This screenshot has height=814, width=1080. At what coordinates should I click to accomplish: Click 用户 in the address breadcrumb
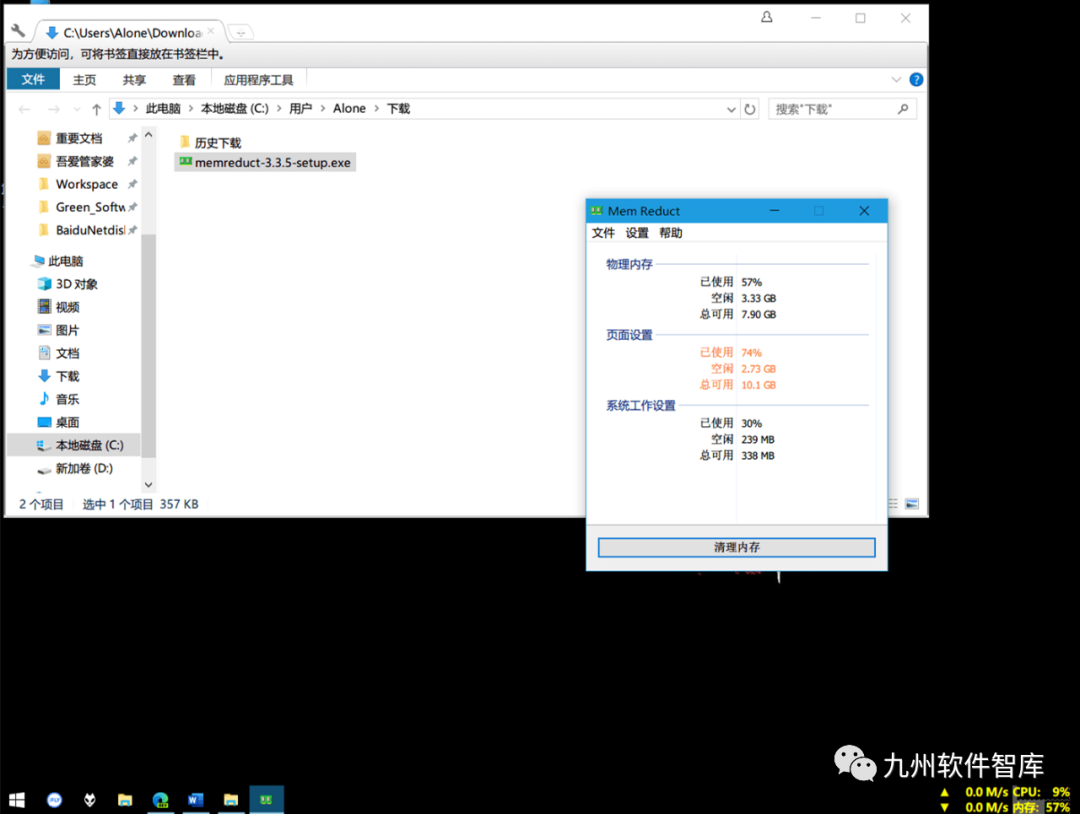[x=300, y=109]
